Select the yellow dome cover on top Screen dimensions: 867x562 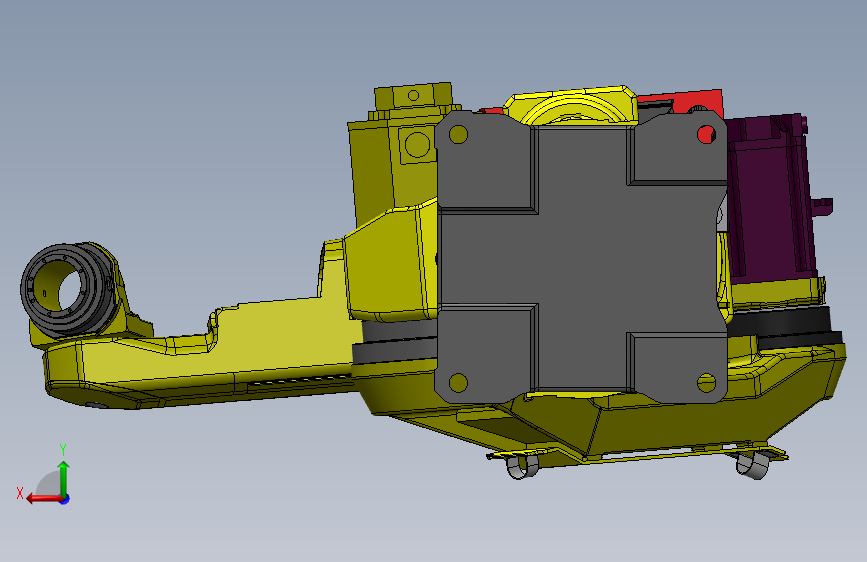571,106
